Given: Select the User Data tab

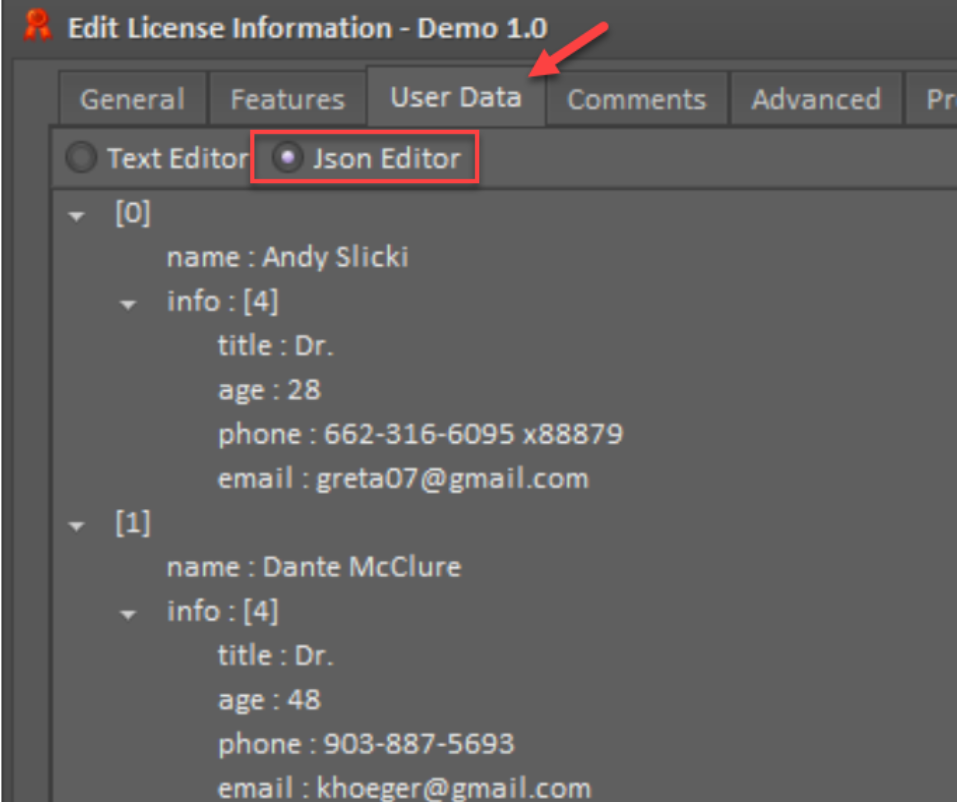Looking at the screenshot, I should [455, 97].
